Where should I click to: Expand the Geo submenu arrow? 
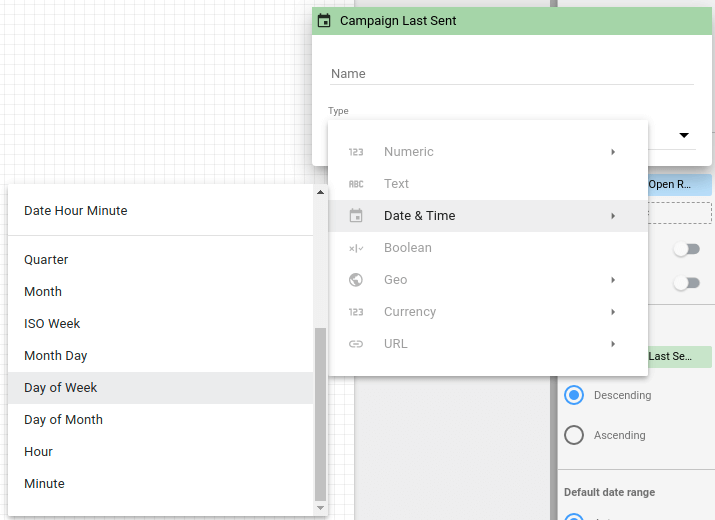click(613, 280)
